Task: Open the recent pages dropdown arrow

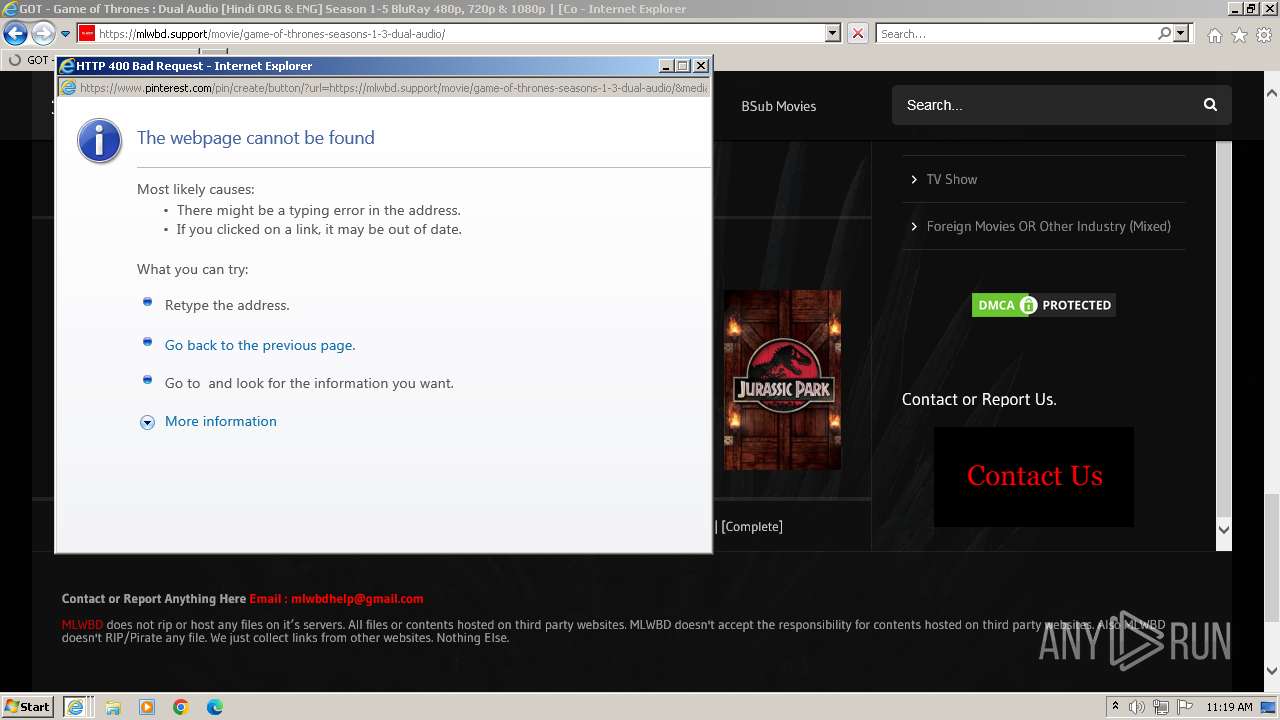Action: tap(65, 34)
